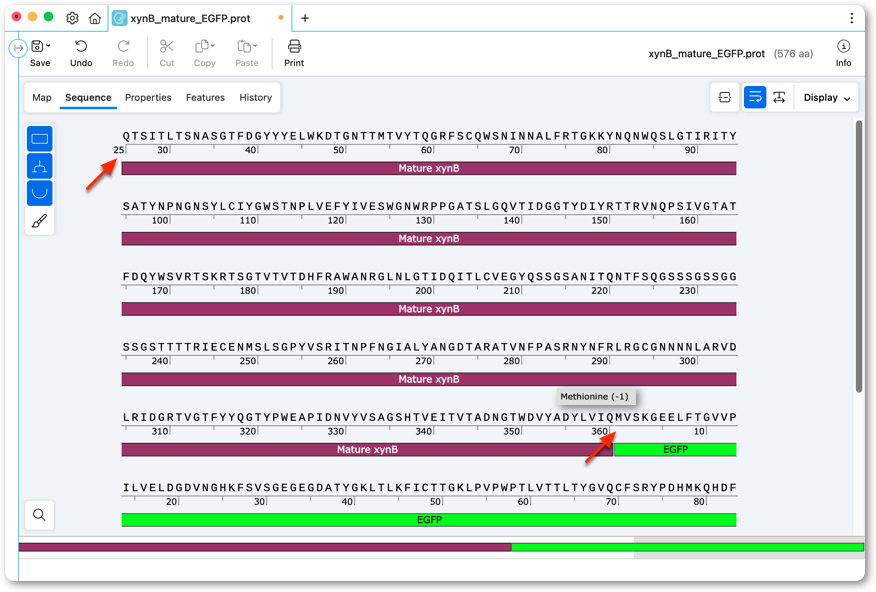The image size is (876, 592).
Task: Undo the last edit
Action: pos(81,54)
